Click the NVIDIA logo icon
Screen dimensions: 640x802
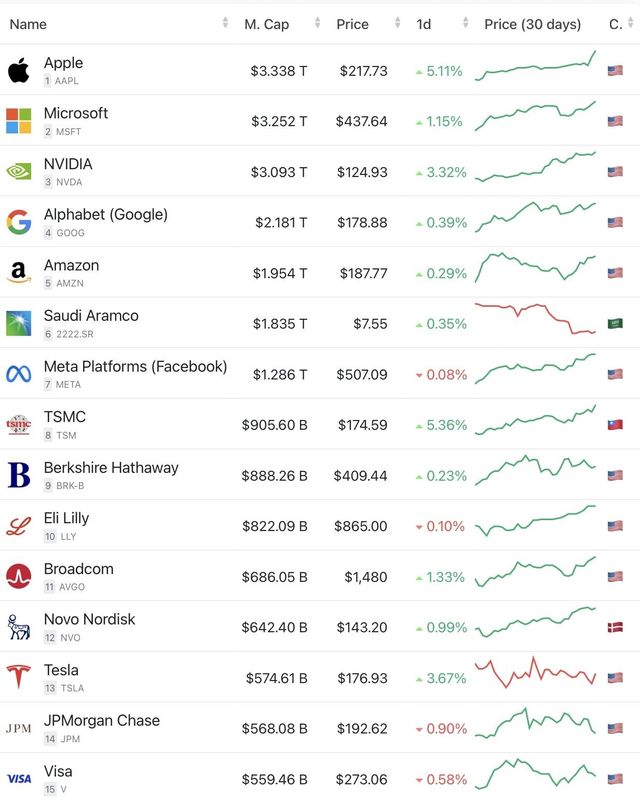pyautogui.click(x=18, y=171)
